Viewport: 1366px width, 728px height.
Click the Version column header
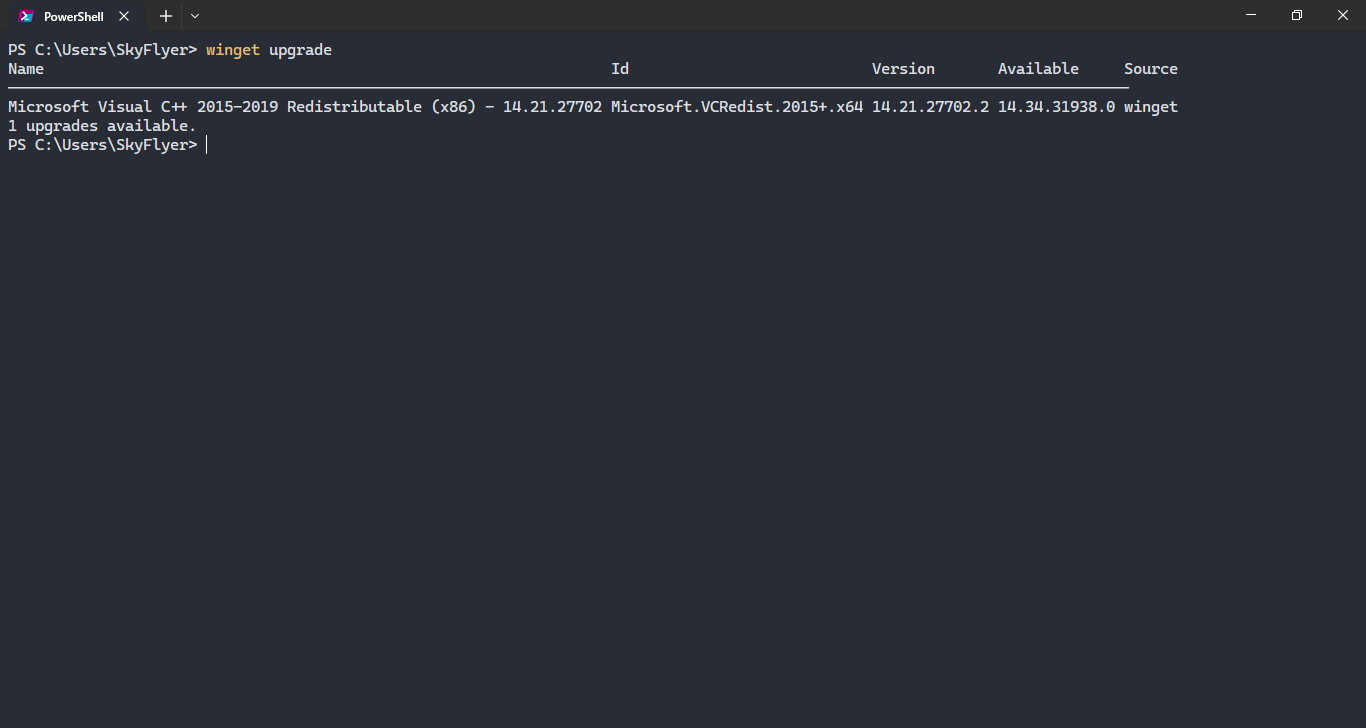[903, 68]
